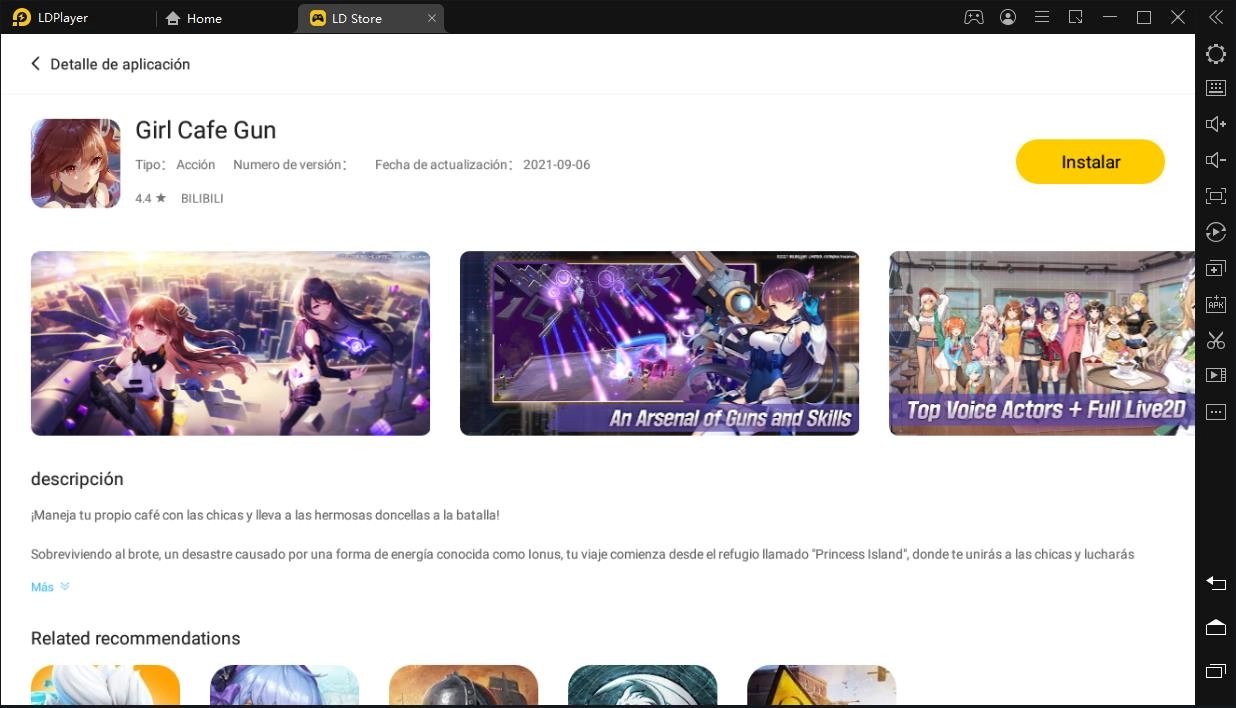Screen dimensions: 1236x708
Task: Click the 2021-09-06 update date
Action: (556, 165)
